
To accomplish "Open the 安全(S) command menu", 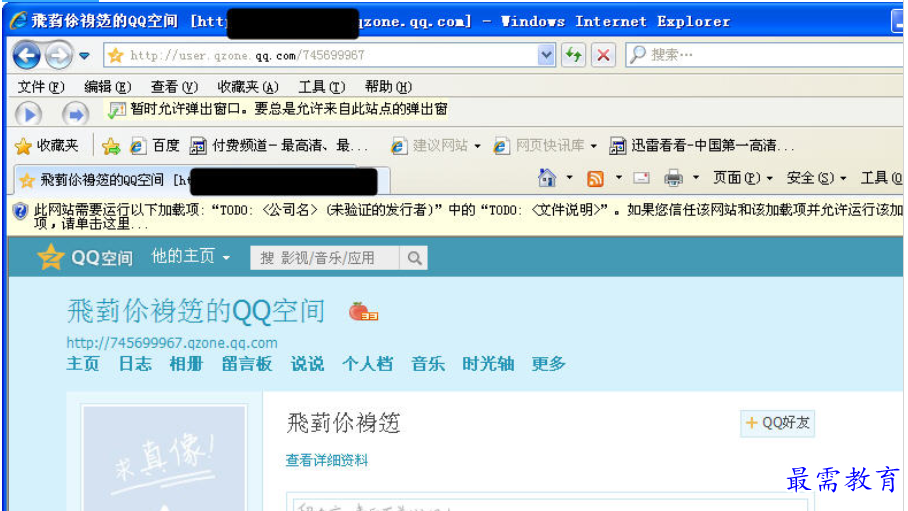I will [x=817, y=178].
